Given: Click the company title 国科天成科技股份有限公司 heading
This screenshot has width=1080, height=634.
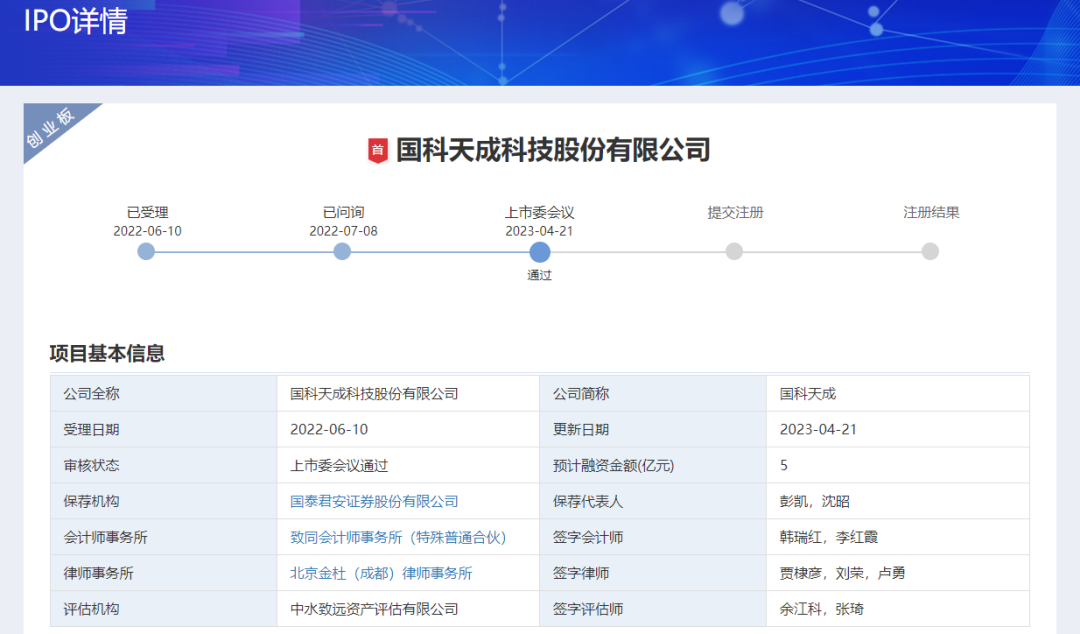Looking at the screenshot, I should 553,150.
